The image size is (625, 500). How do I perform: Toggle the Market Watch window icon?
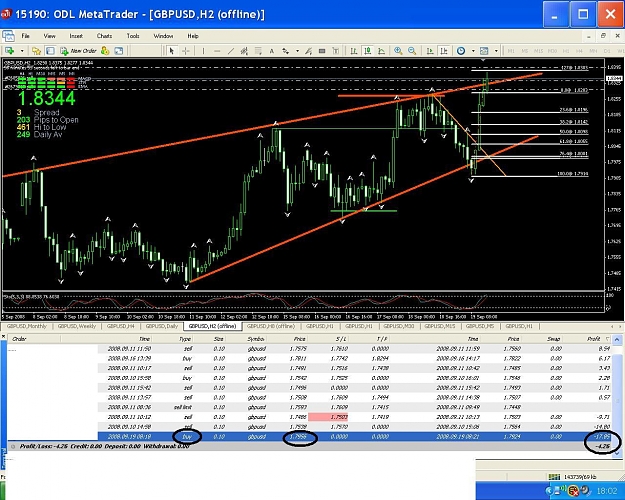[50, 51]
